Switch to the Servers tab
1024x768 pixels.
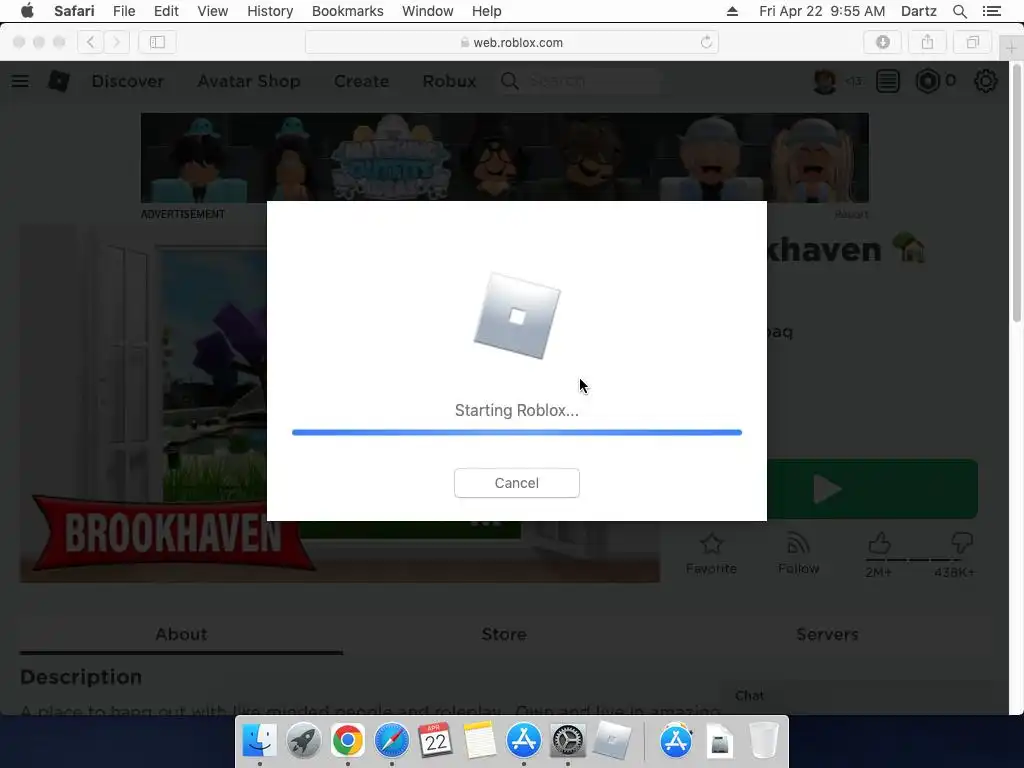click(827, 634)
